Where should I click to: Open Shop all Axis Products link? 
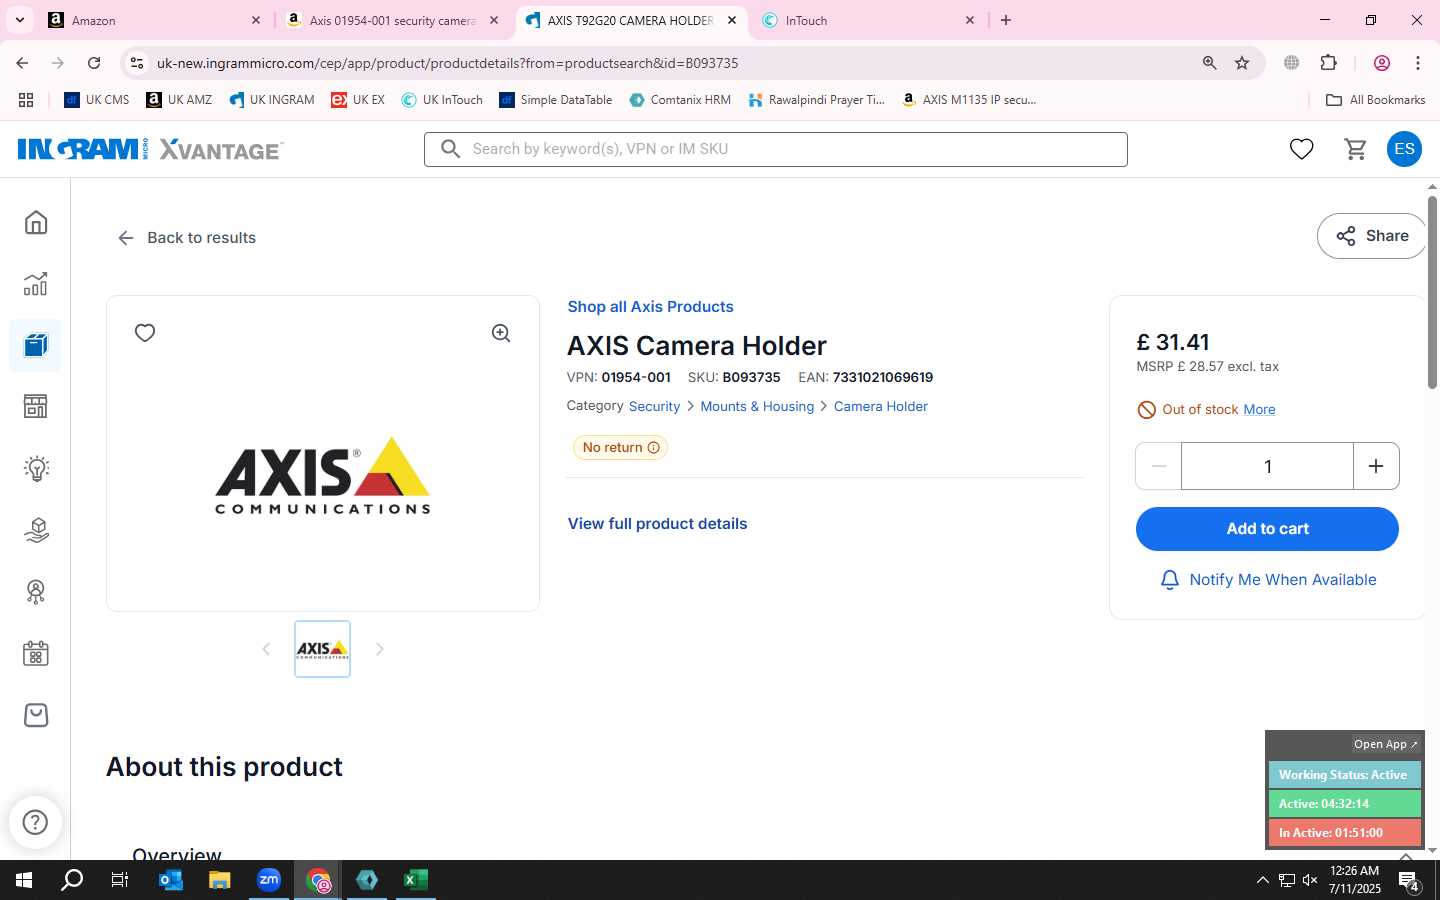(x=650, y=307)
